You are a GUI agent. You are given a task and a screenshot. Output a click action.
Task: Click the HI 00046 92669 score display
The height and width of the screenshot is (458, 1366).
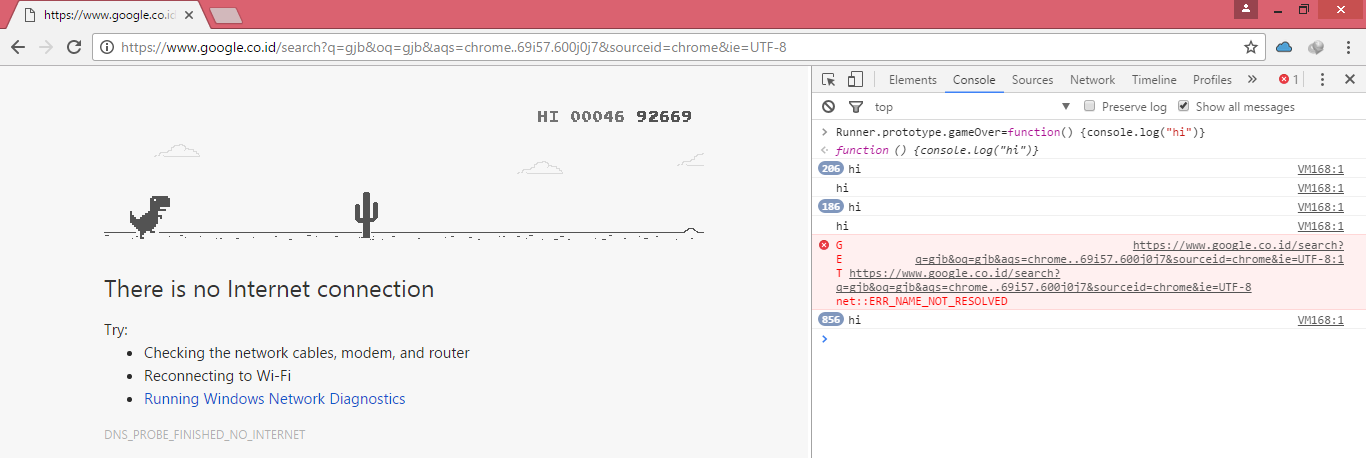(x=614, y=117)
